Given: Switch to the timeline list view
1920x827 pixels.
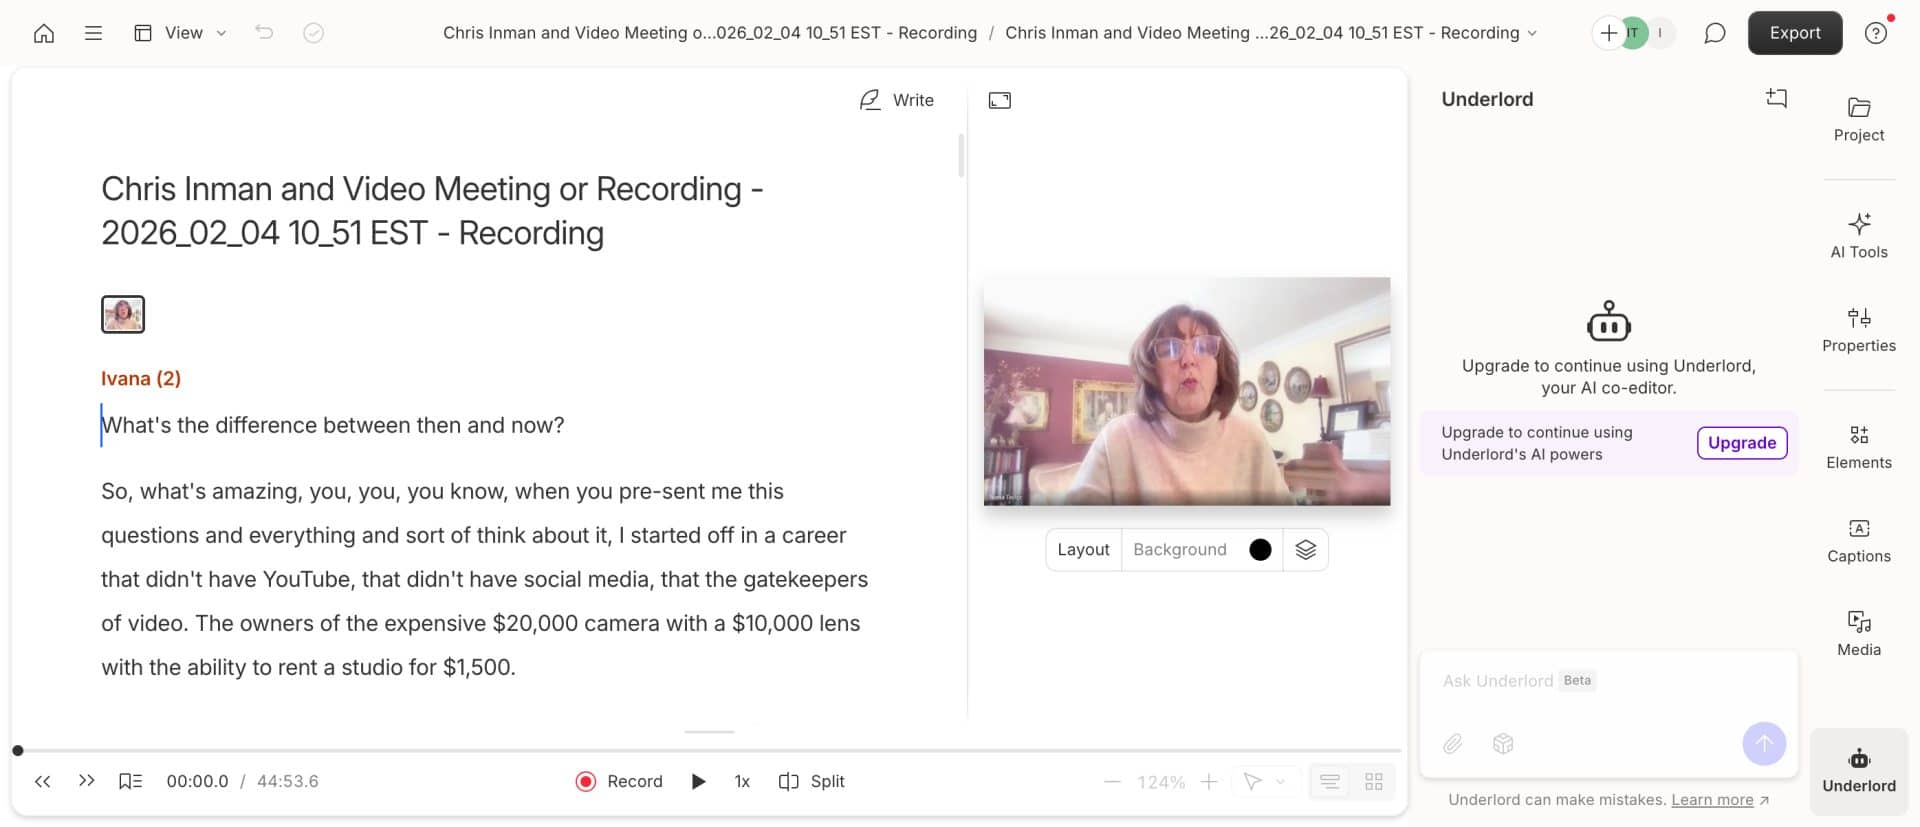Looking at the screenshot, I should pyautogui.click(x=1329, y=782).
